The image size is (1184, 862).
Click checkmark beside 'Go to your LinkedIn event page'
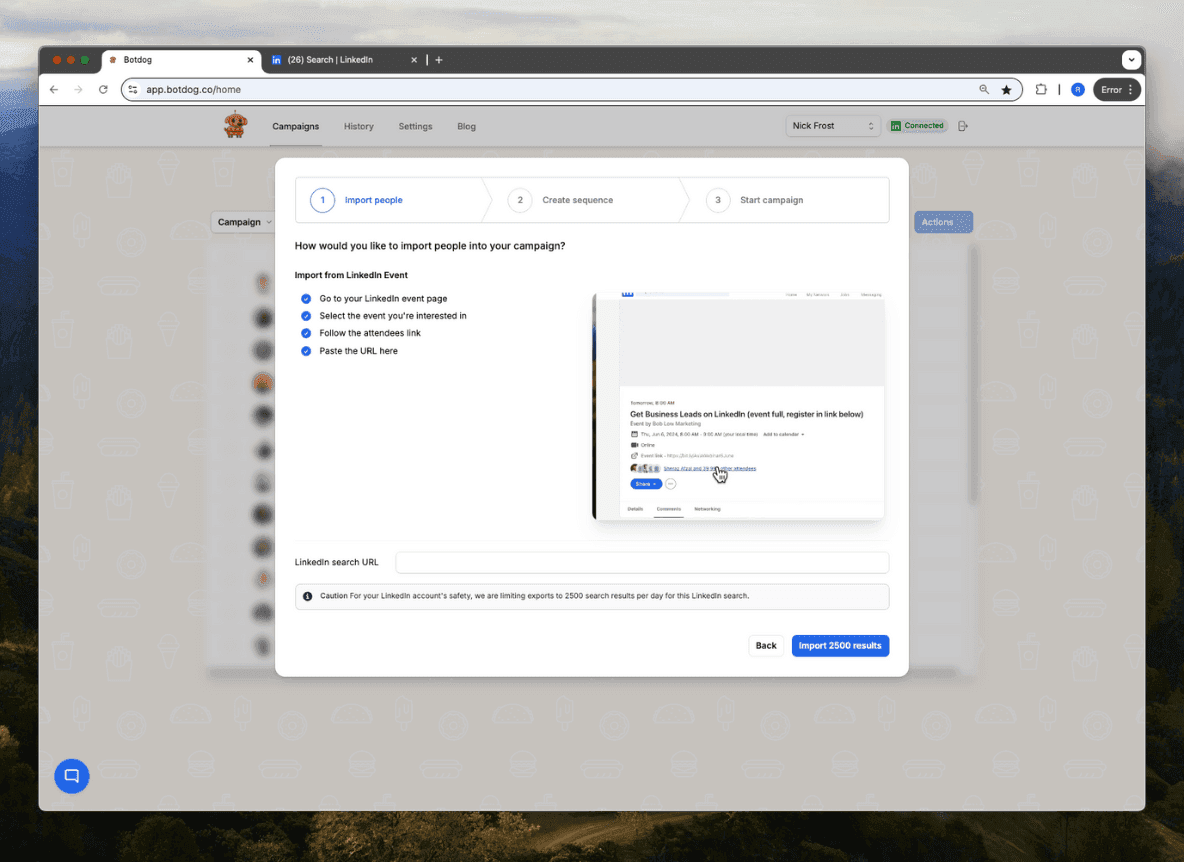coord(306,299)
